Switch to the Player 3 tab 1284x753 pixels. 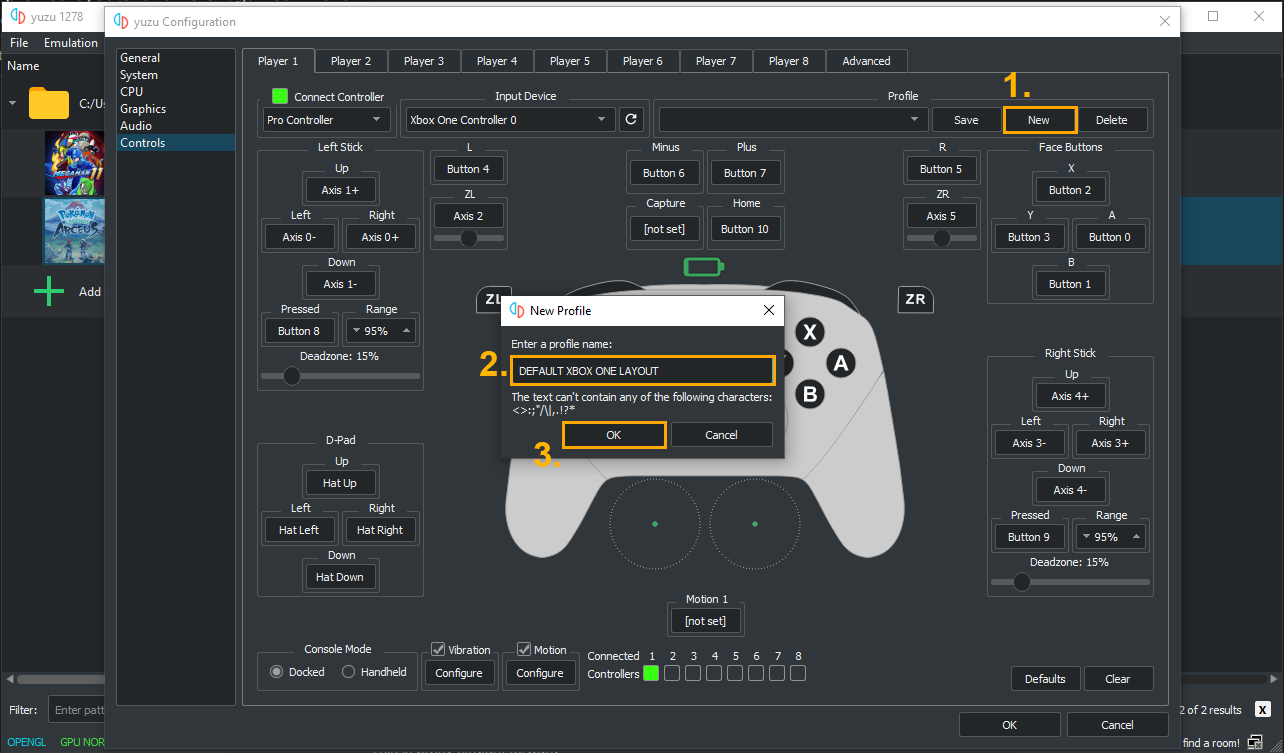pyautogui.click(x=424, y=61)
